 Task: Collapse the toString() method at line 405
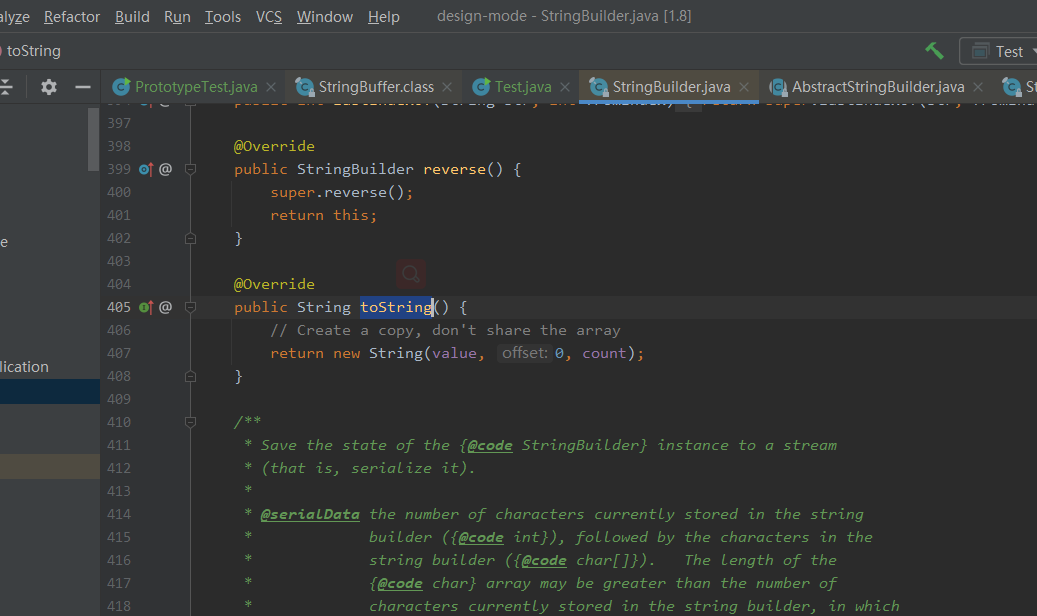coord(190,307)
